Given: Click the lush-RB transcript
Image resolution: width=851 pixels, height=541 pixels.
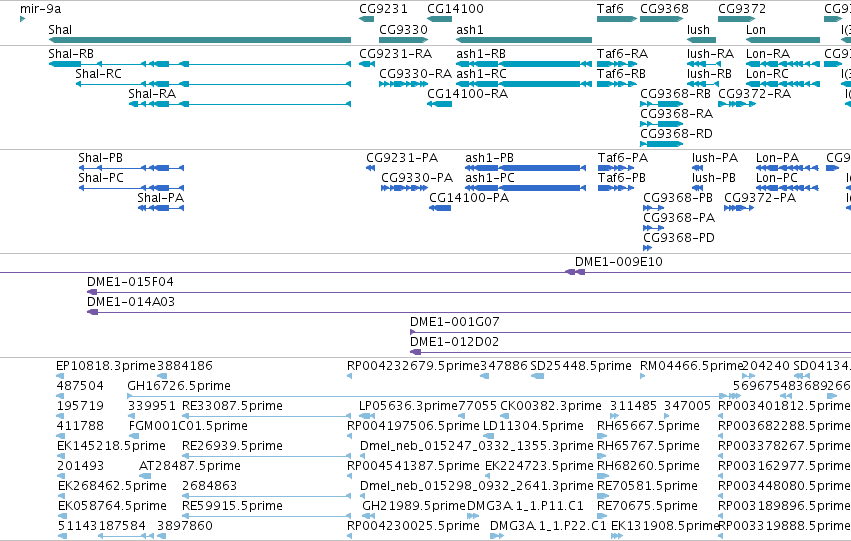Looking at the screenshot, I should coord(702,84).
